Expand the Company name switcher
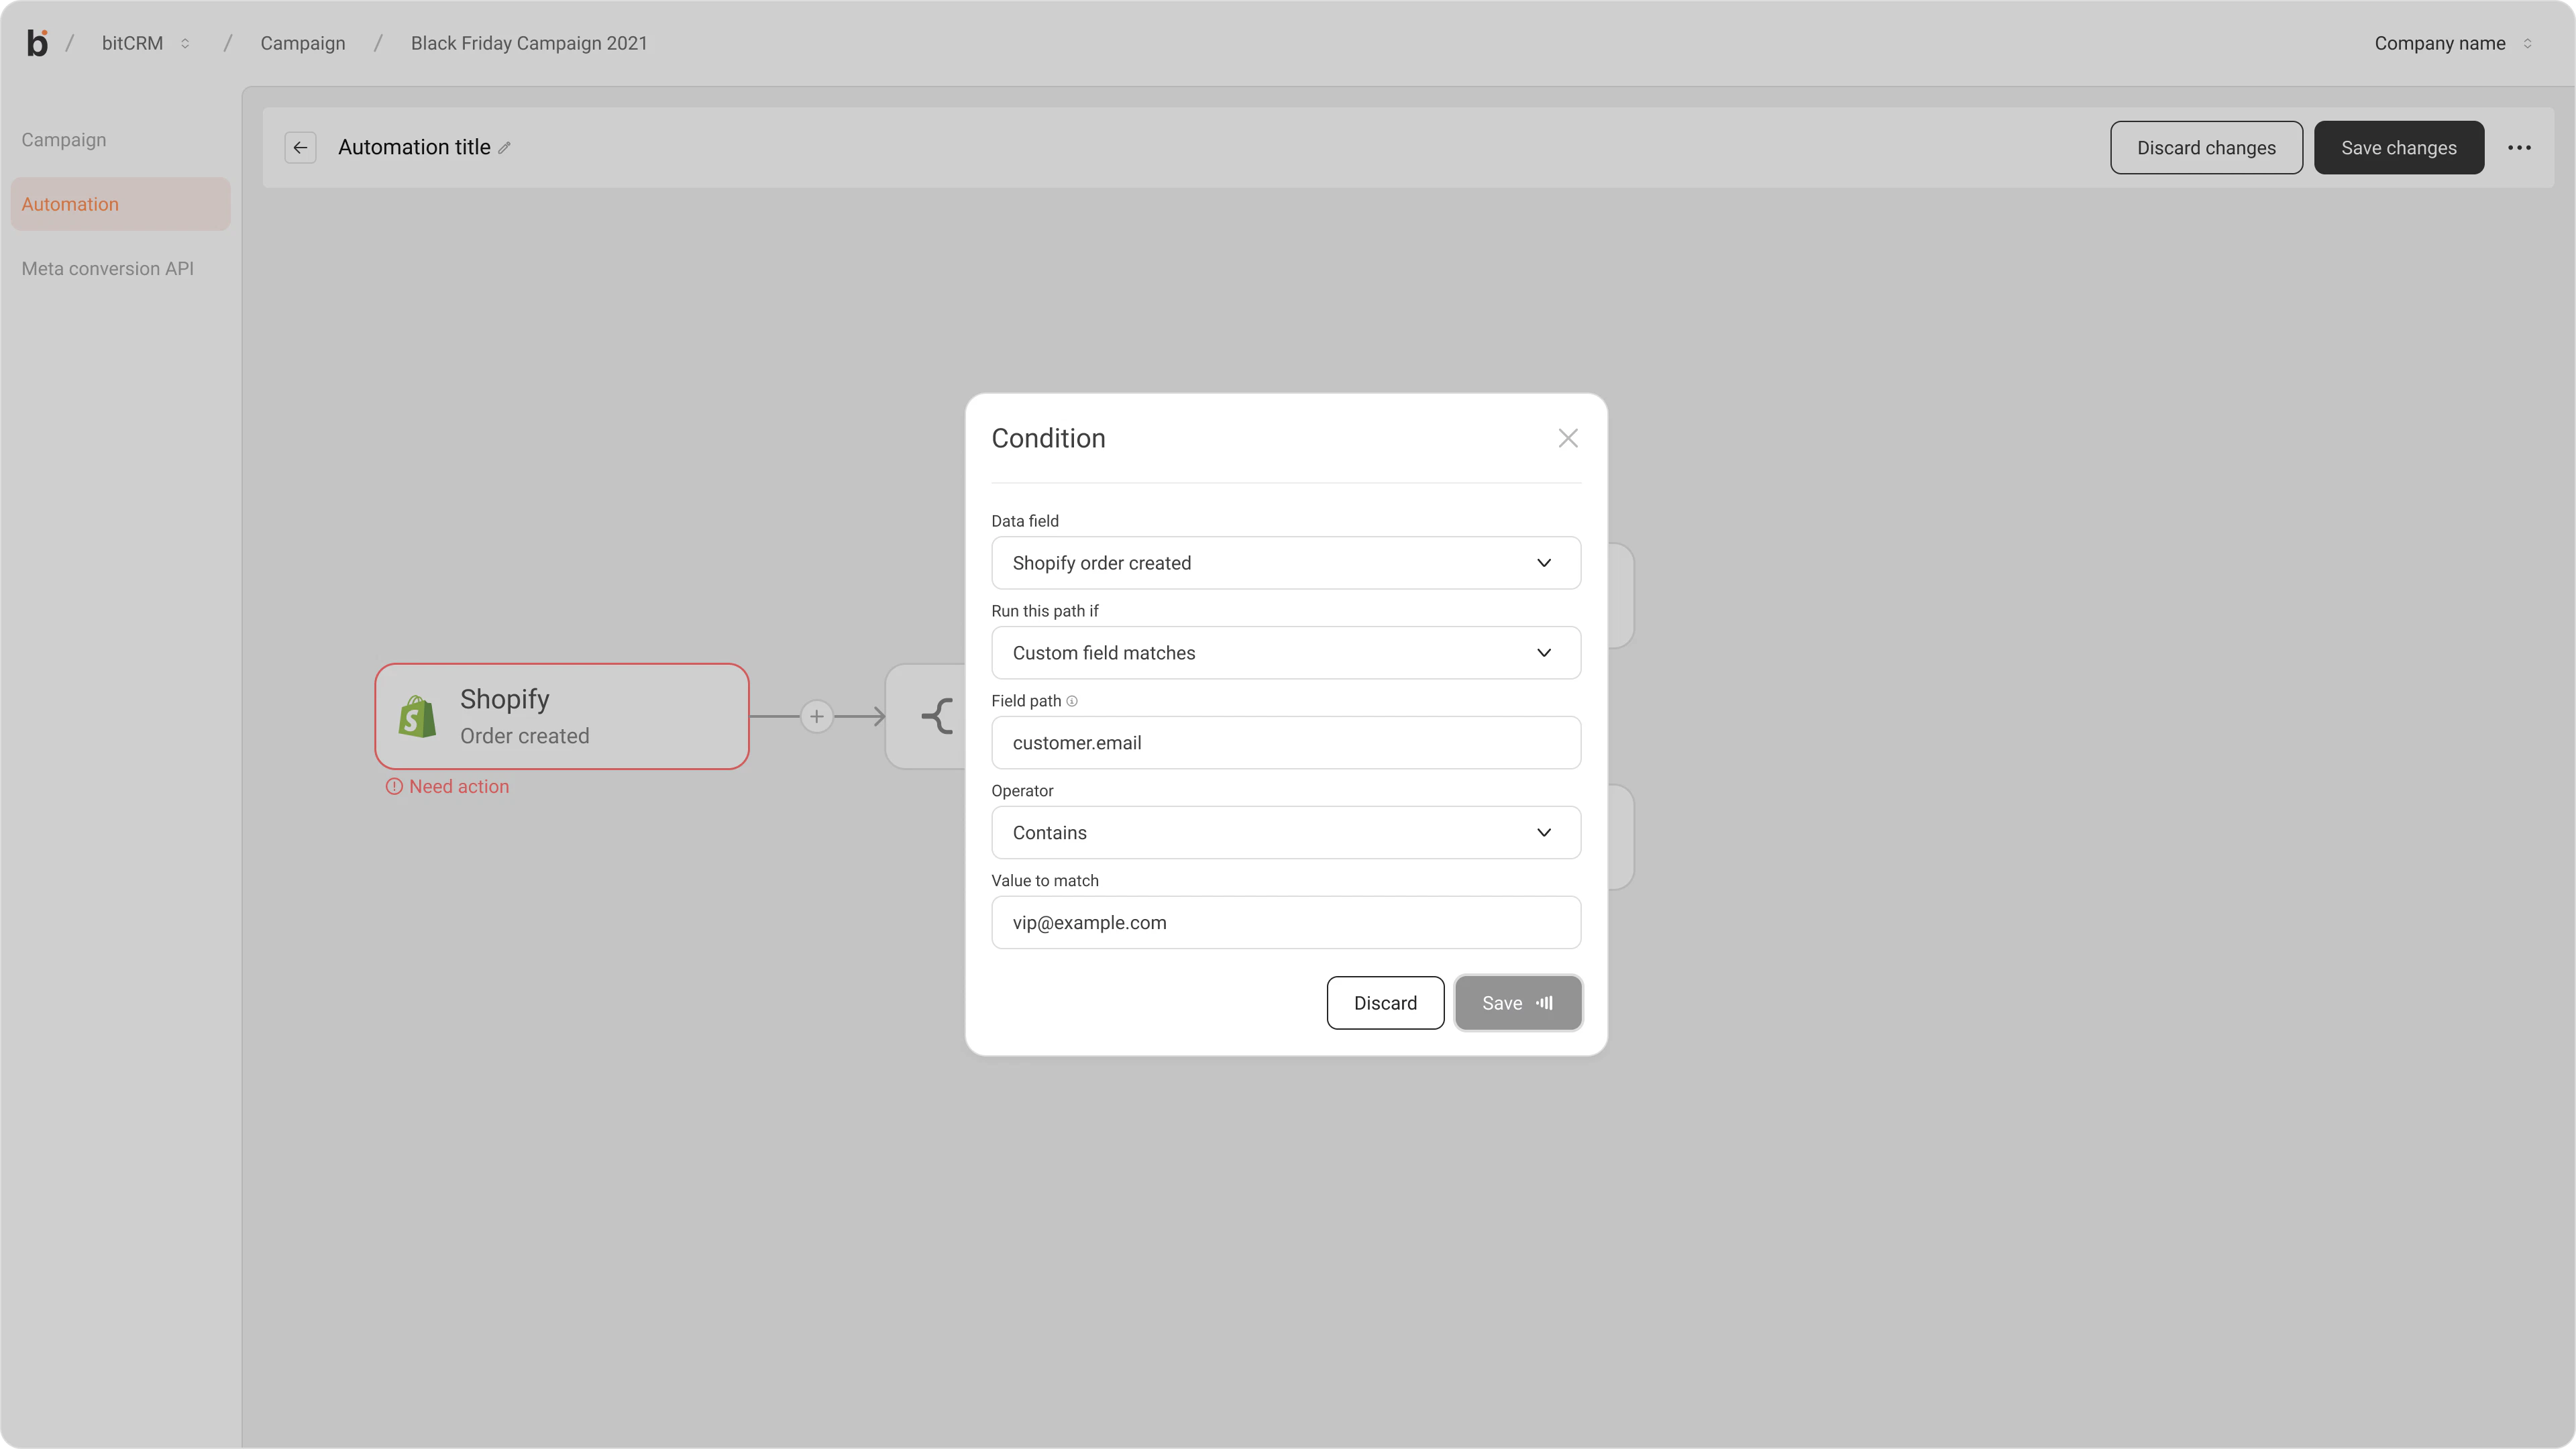 click(x=2527, y=43)
